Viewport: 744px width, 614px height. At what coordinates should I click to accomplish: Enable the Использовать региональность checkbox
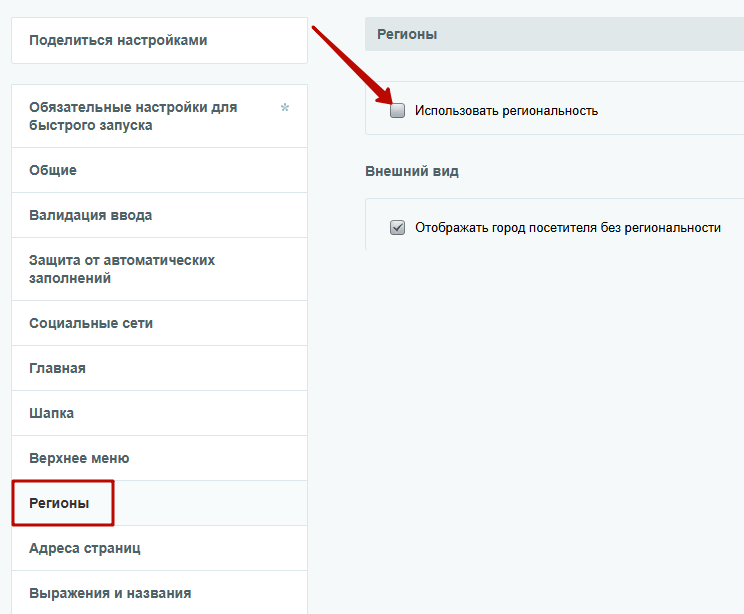(x=397, y=110)
